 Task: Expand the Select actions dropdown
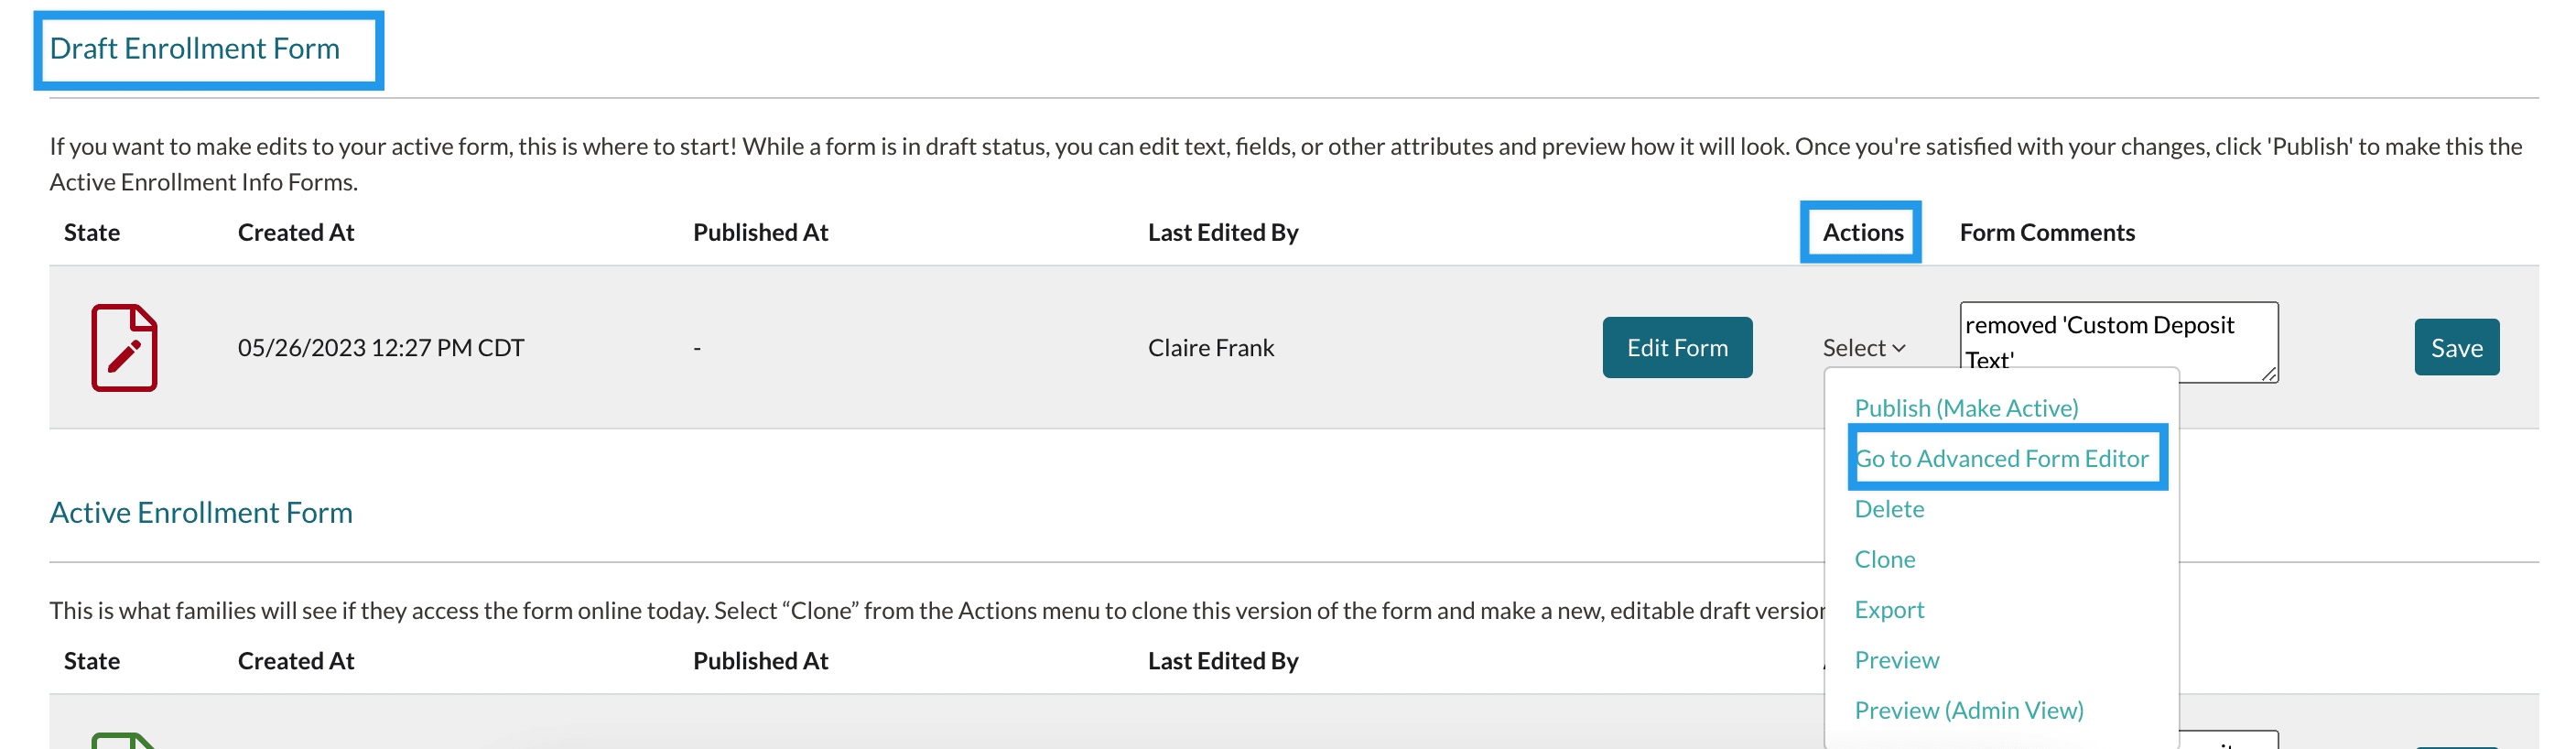(1863, 348)
